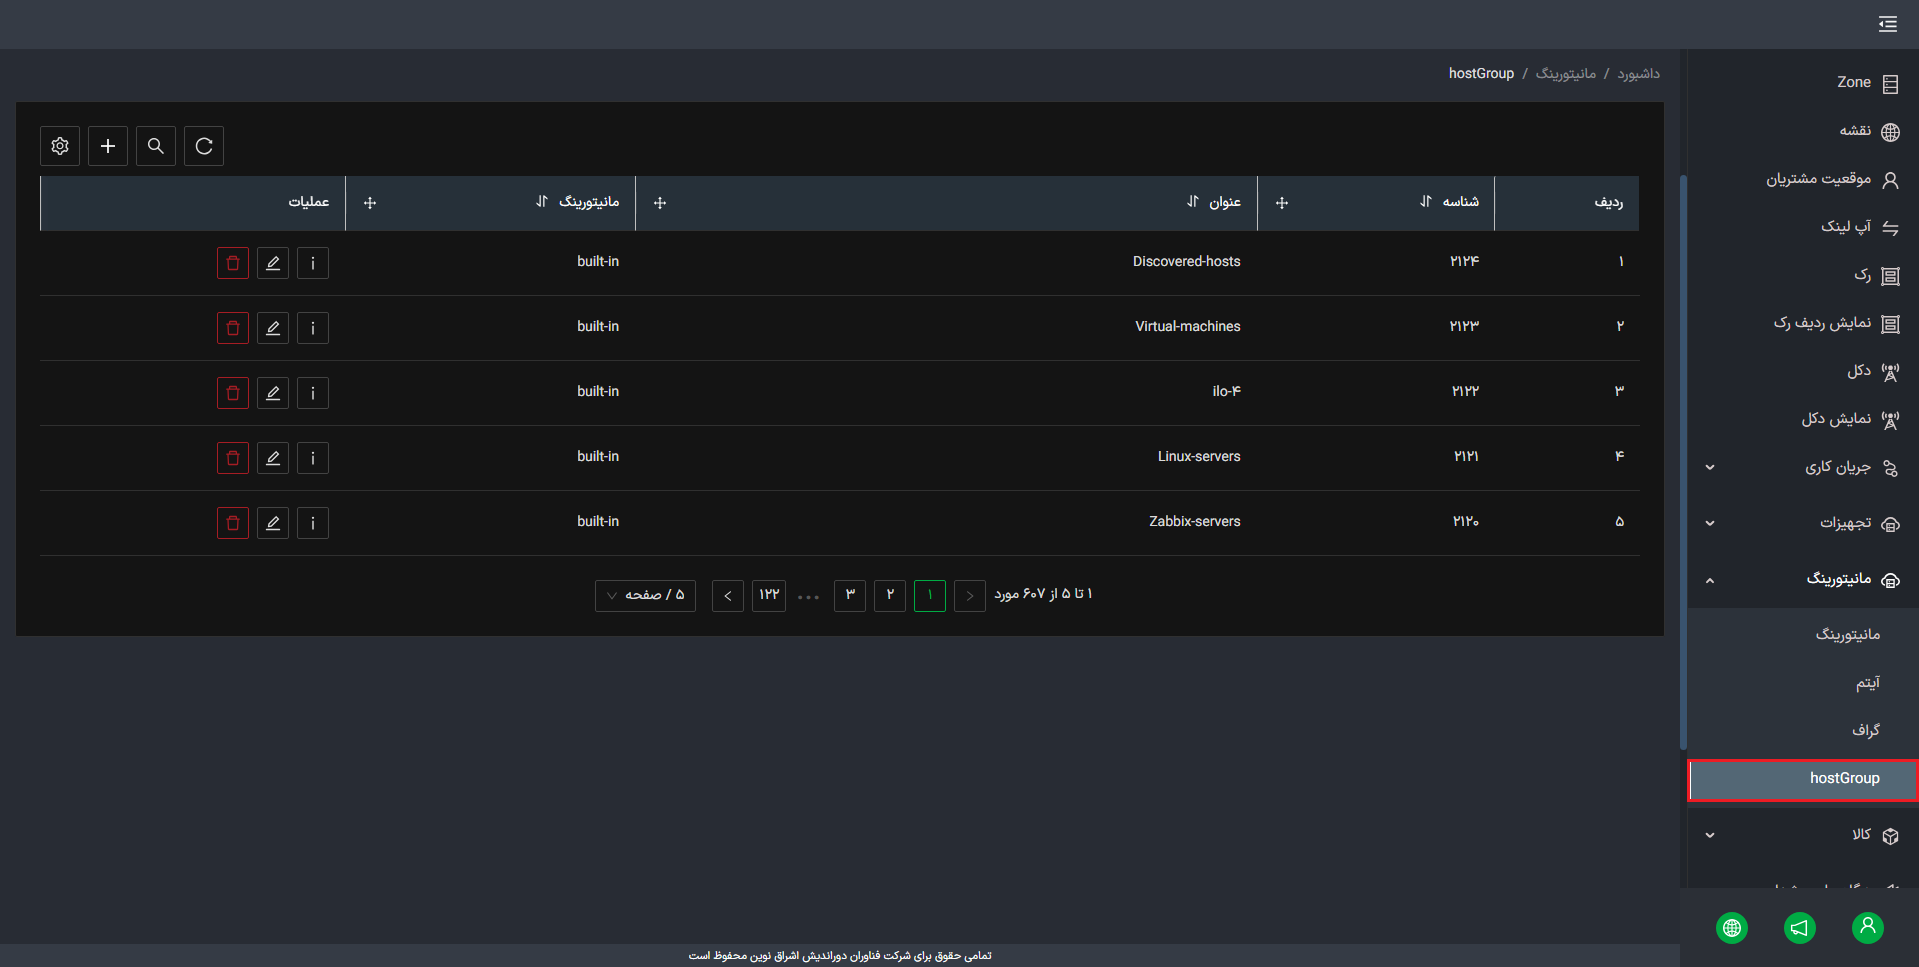Click داشبورد breadcrumb link

coord(1638,74)
